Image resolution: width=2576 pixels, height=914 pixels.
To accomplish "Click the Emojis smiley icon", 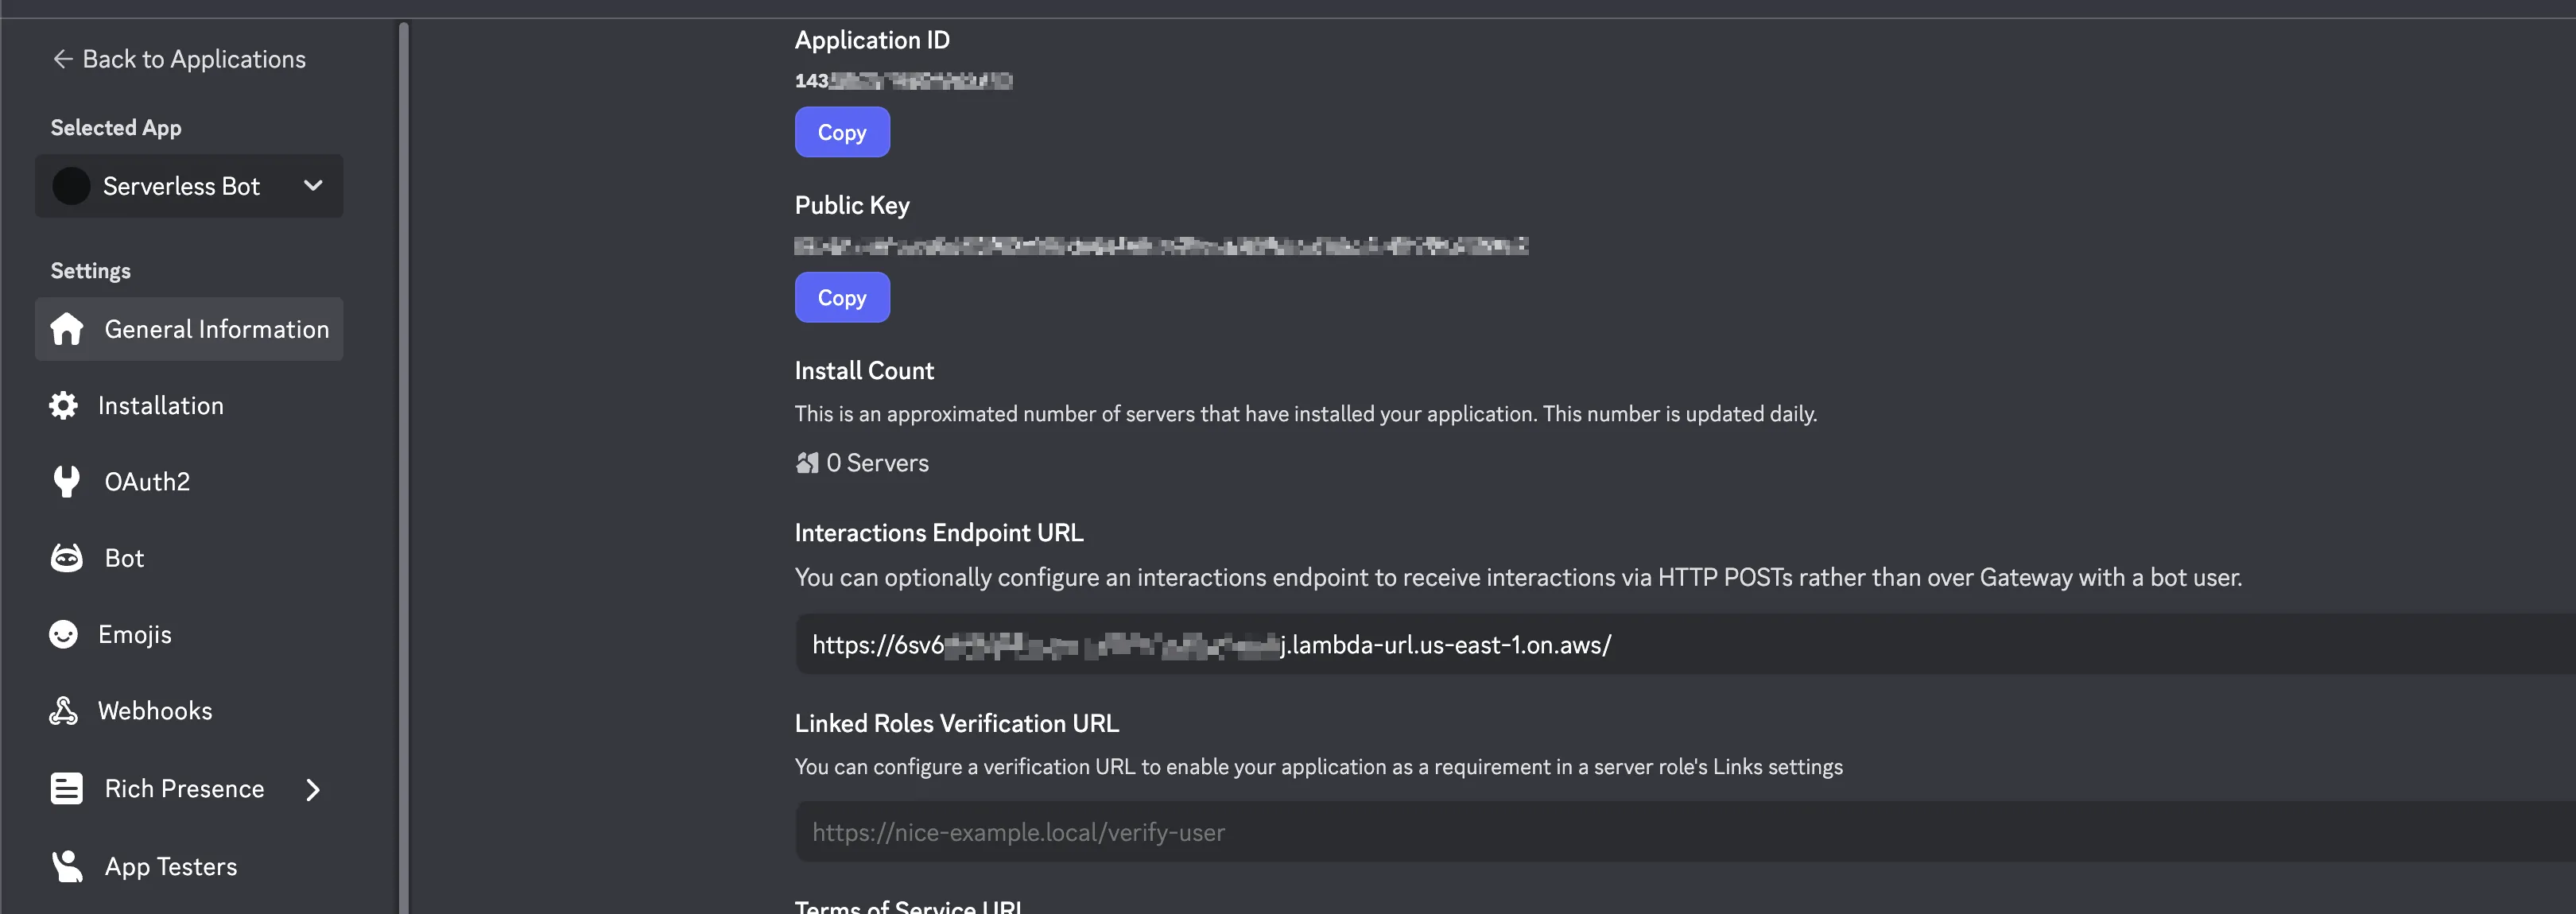I will [x=64, y=634].
